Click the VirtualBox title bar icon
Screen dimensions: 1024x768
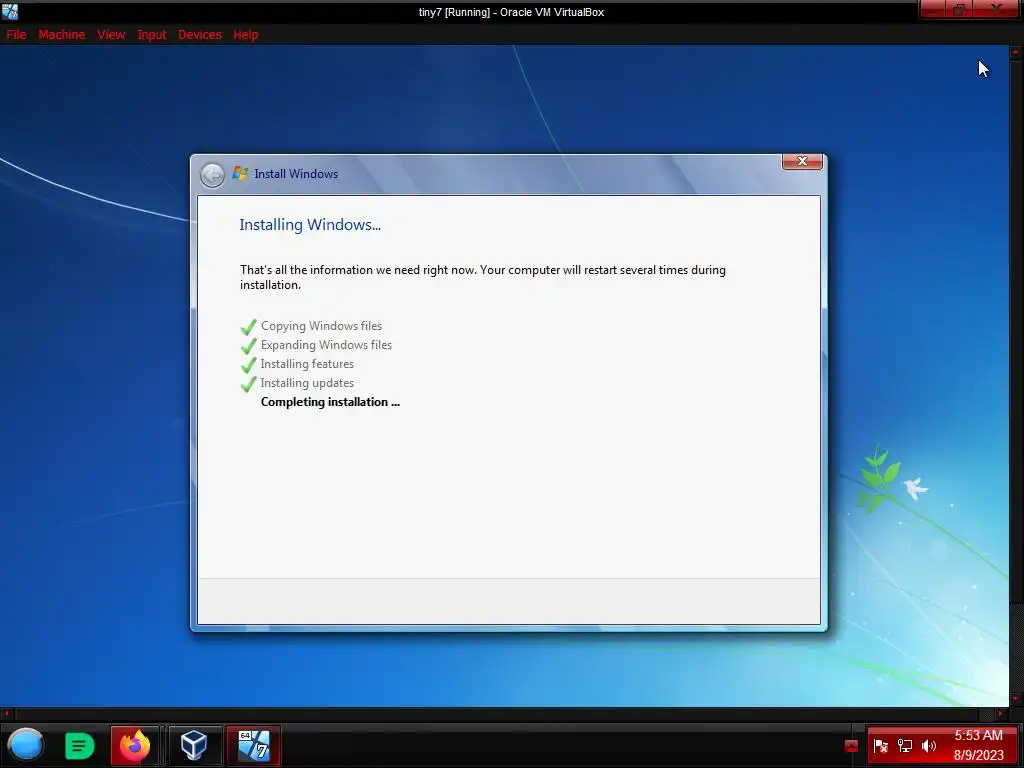pyautogui.click(x=10, y=11)
